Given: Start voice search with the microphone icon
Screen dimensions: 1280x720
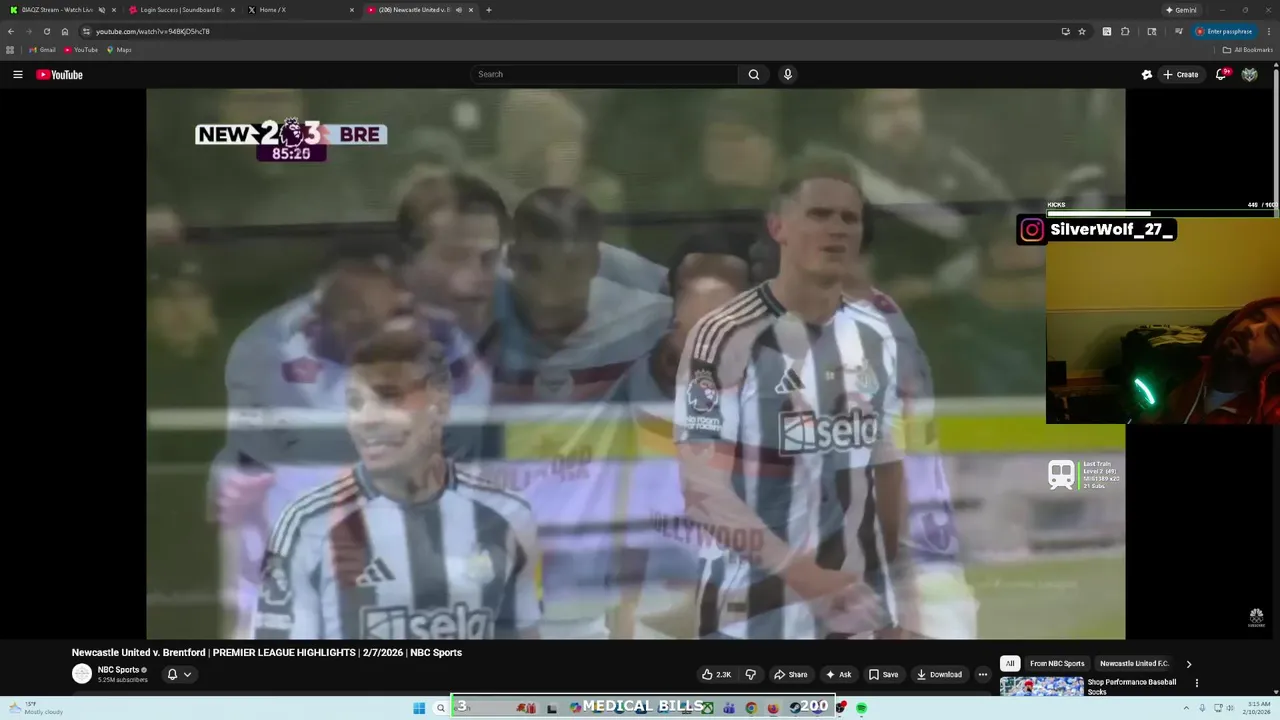Looking at the screenshot, I should (x=788, y=74).
